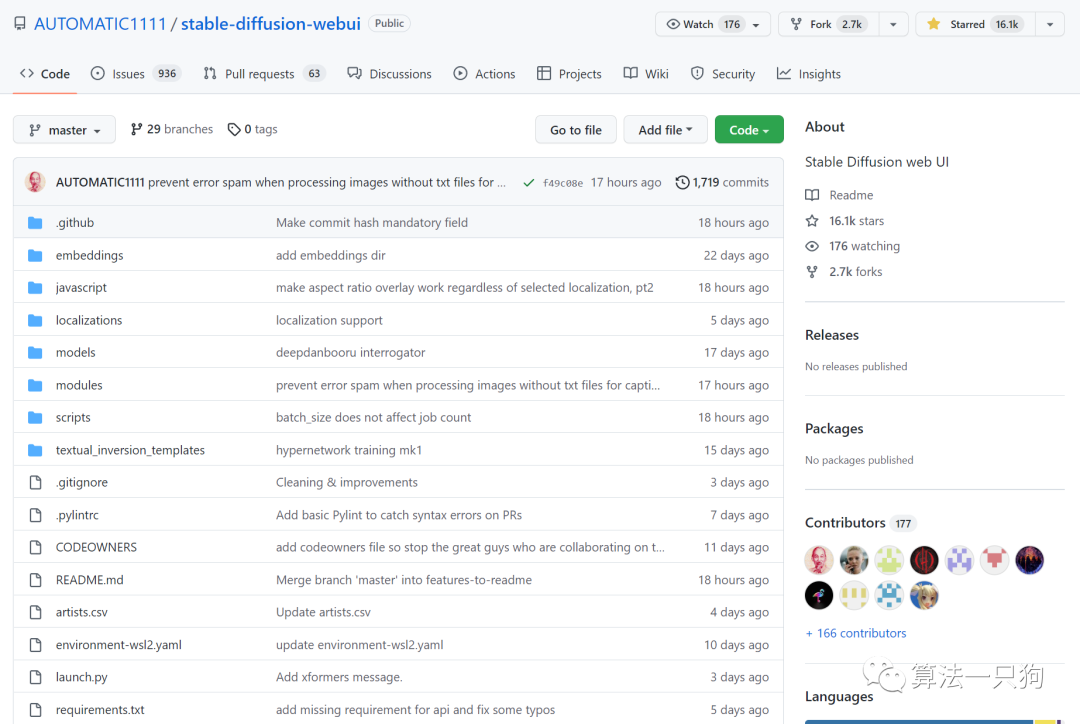Open commit hash f49c08e

(x=563, y=183)
